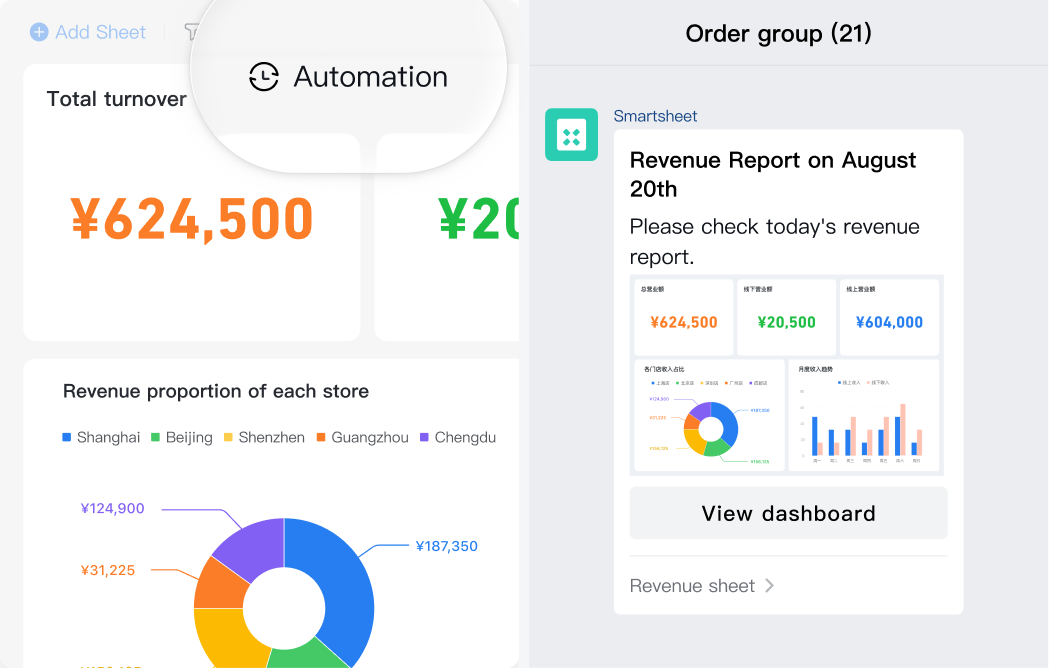Select the blue Shanghai legend swatch

pyautogui.click(x=67, y=437)
